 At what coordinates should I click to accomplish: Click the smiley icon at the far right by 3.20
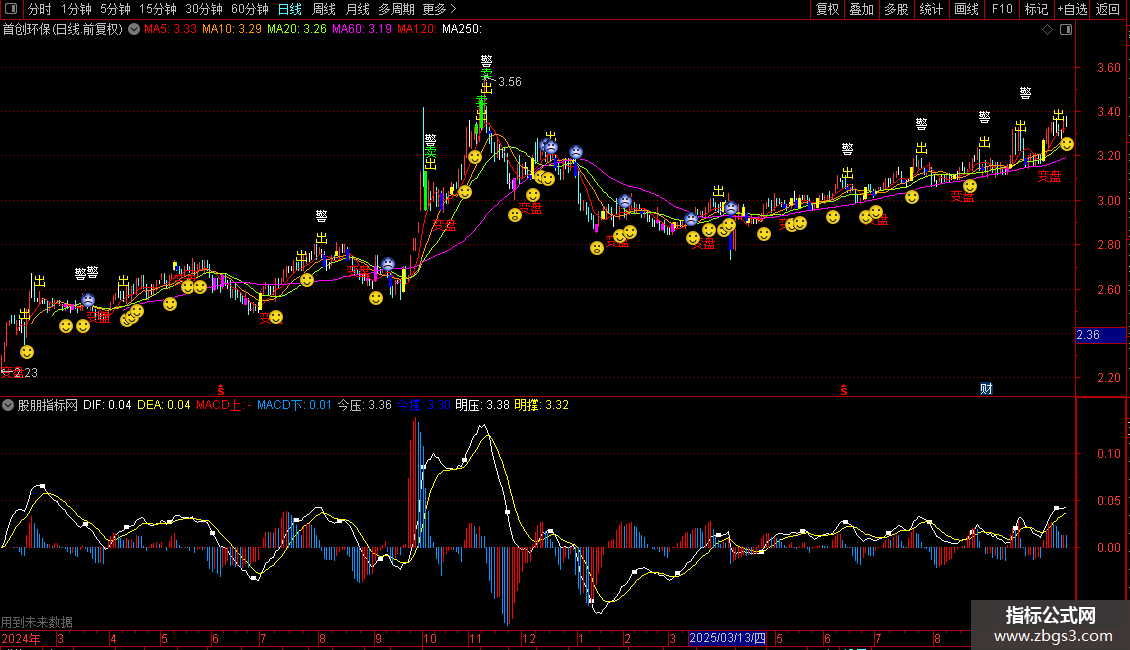(x=1067, y=144)
